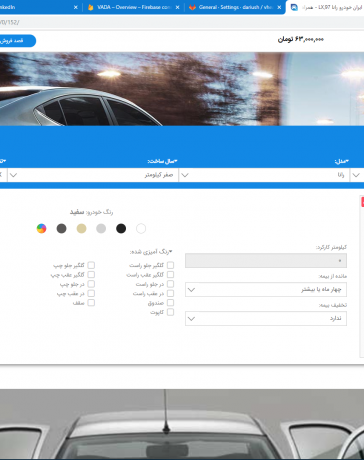The height and width of the screenshot is (460, 364).
Task: Check the گلگیر جلو راست checkbox
Action: tap(170, 265)
